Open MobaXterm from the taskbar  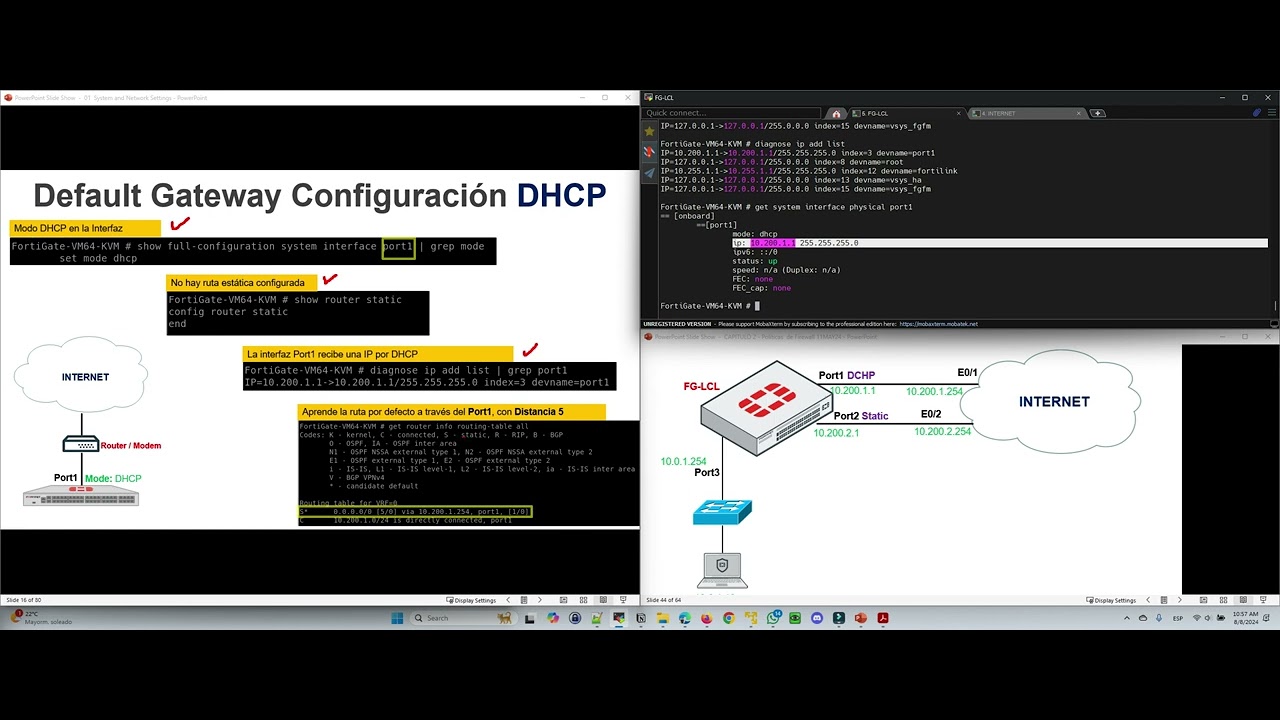click(619, 618)
